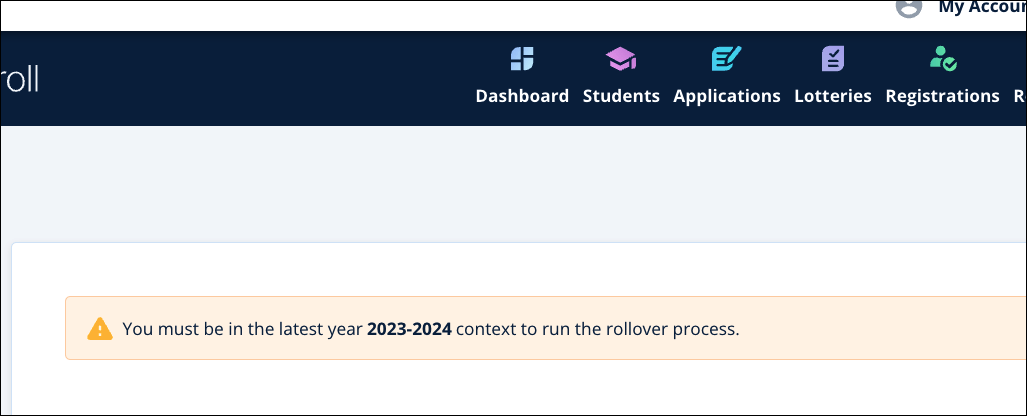Open the Applications menu label
Image resolution: width=1027 pixels, height=416 pixels.
tap(727, 96)
